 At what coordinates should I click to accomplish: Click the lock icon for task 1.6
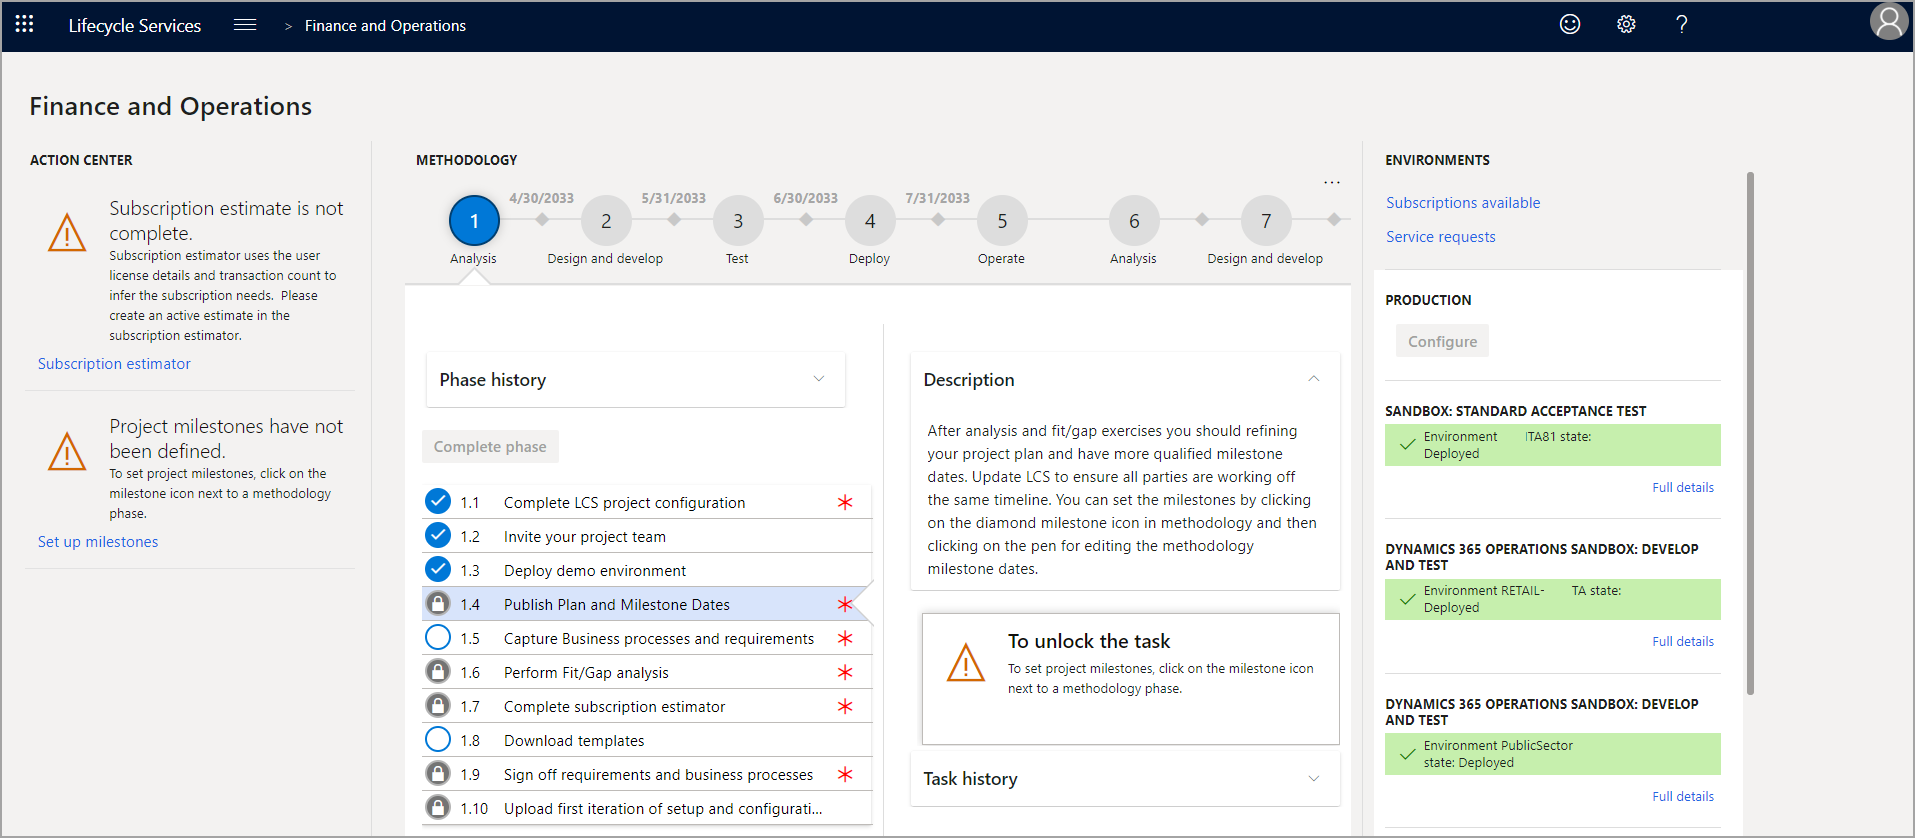tap(438, 672)
